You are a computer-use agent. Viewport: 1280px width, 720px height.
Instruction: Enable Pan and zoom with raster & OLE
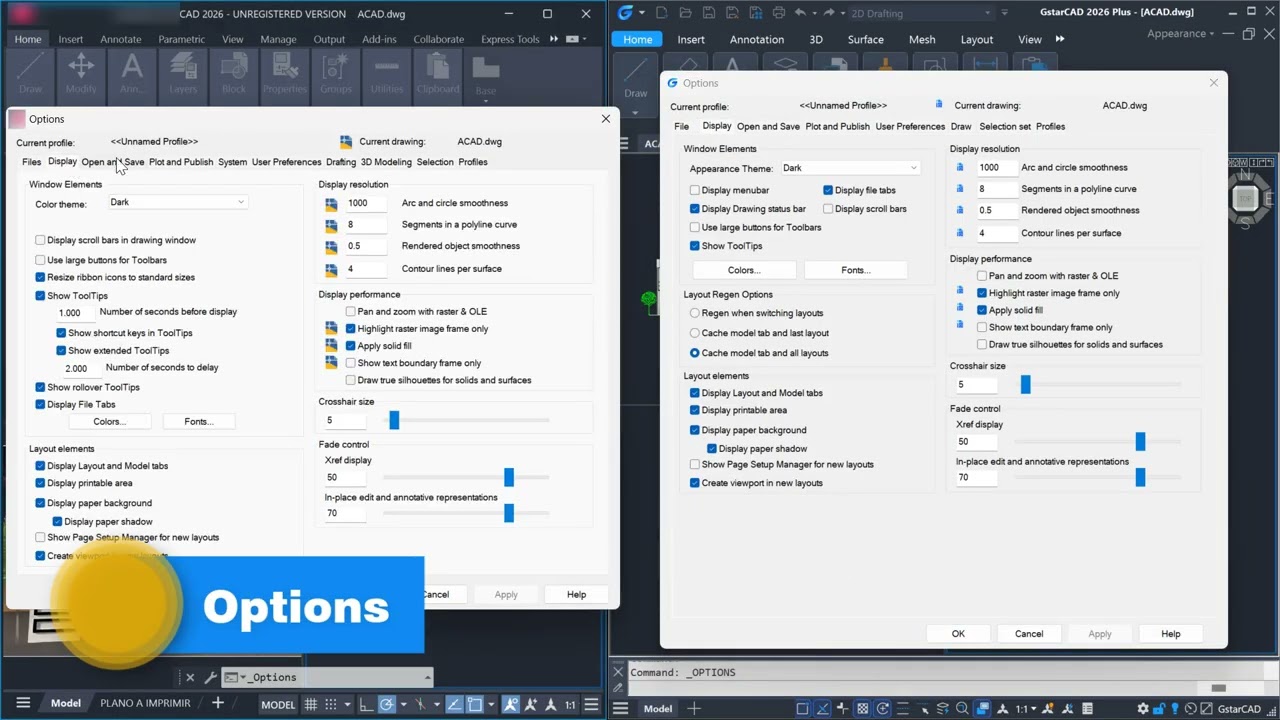tap(350, 311)
